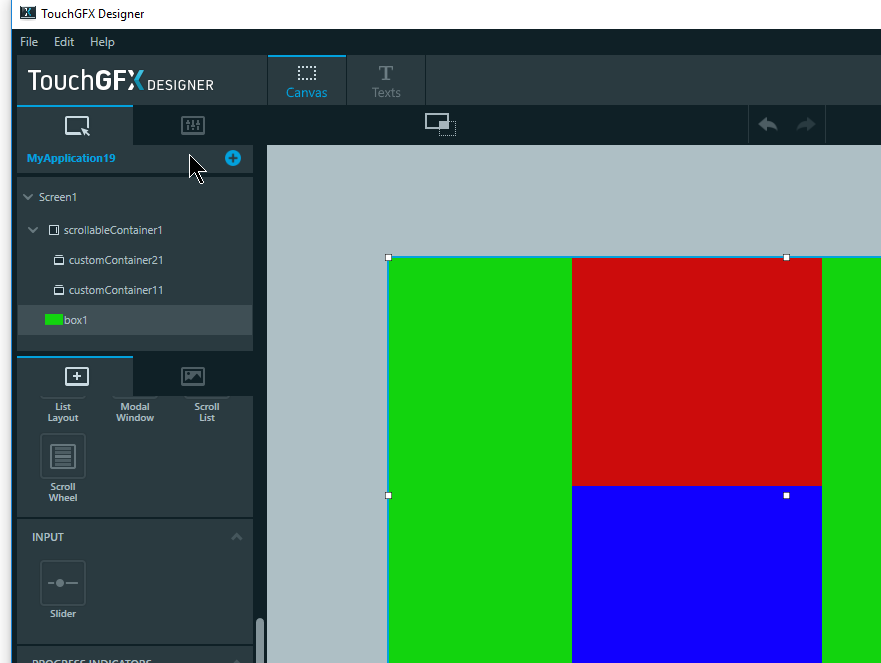Screen dimensions: 881x663
Task: Open the Edit menu
Action: click(x=63, y=42)
